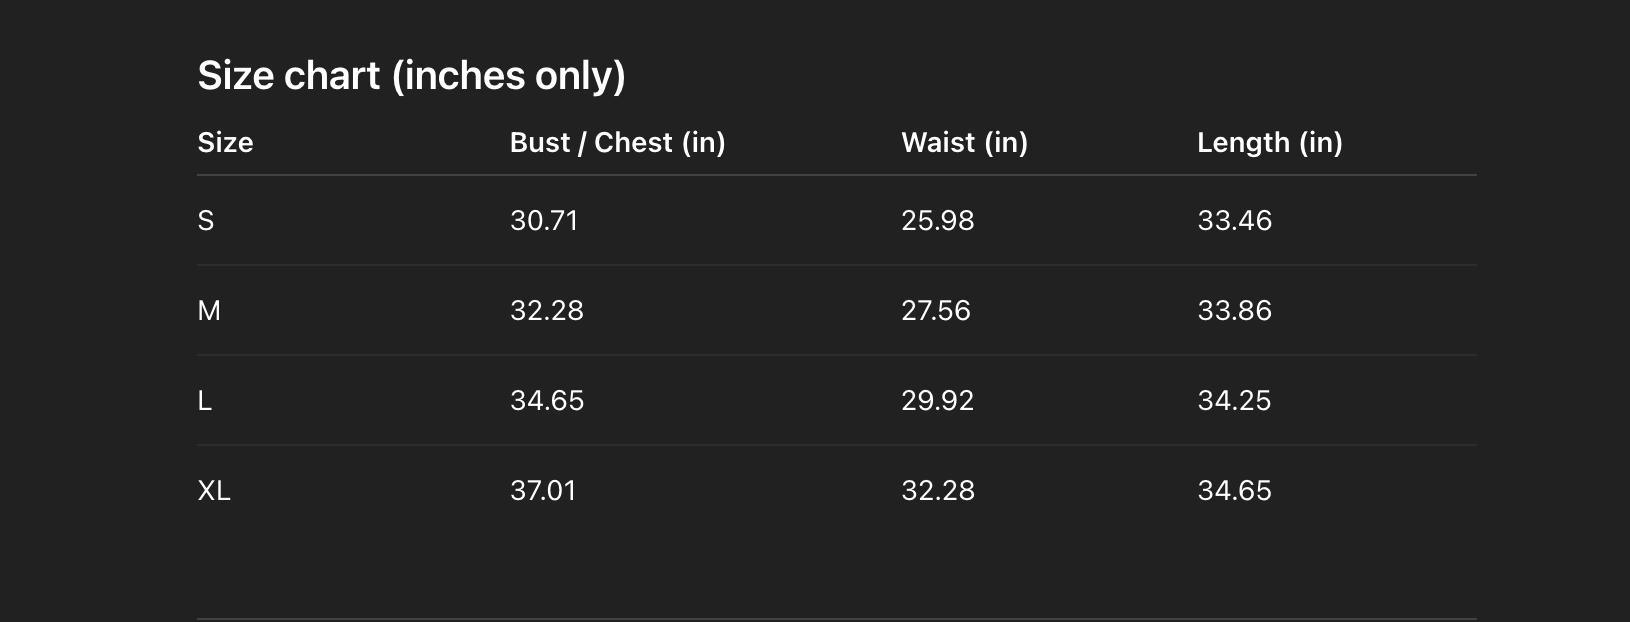Select the Bust / Chest (in) column header
Image resolution: width=1630 pixels, height=622 pixels.
617,143
